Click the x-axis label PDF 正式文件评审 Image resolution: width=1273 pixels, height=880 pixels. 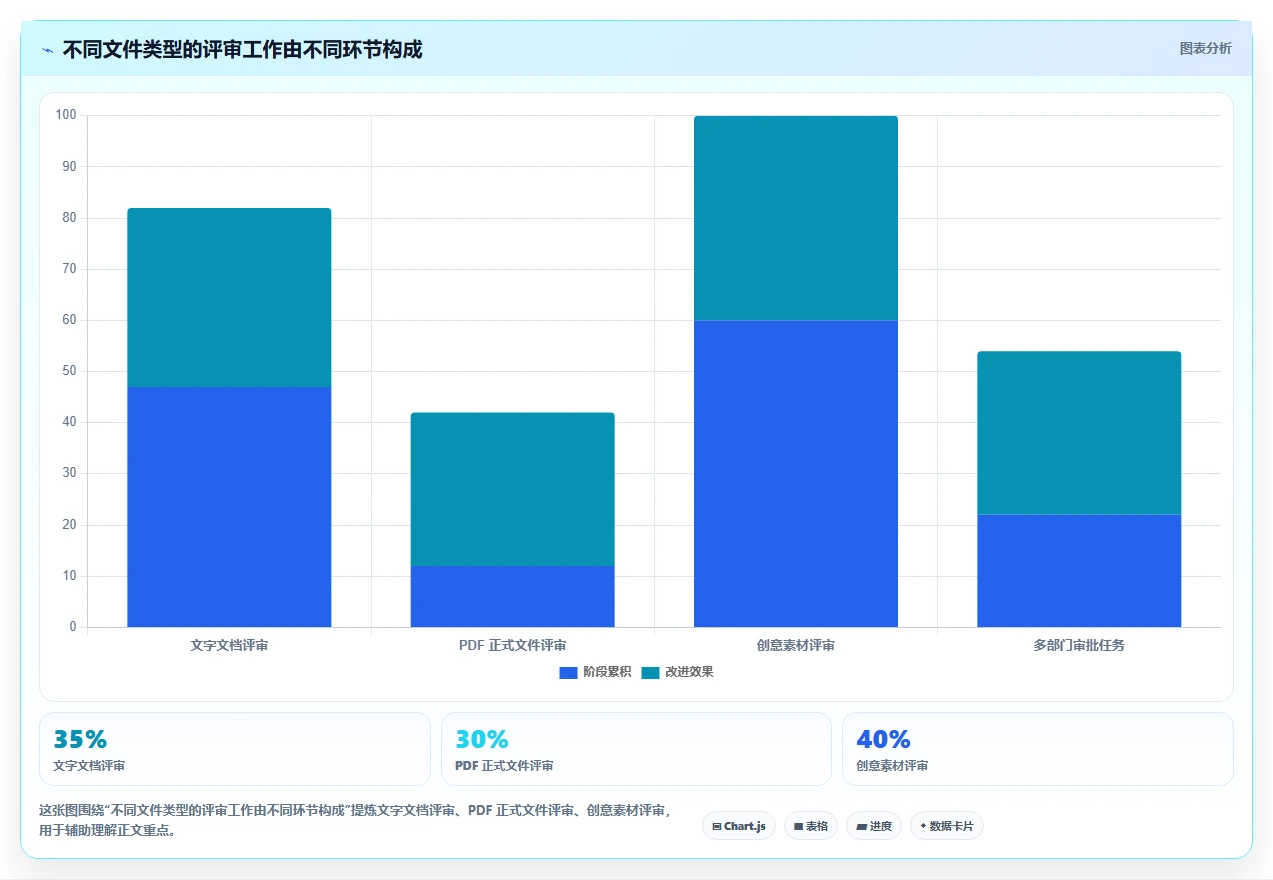tap(512, 645)
